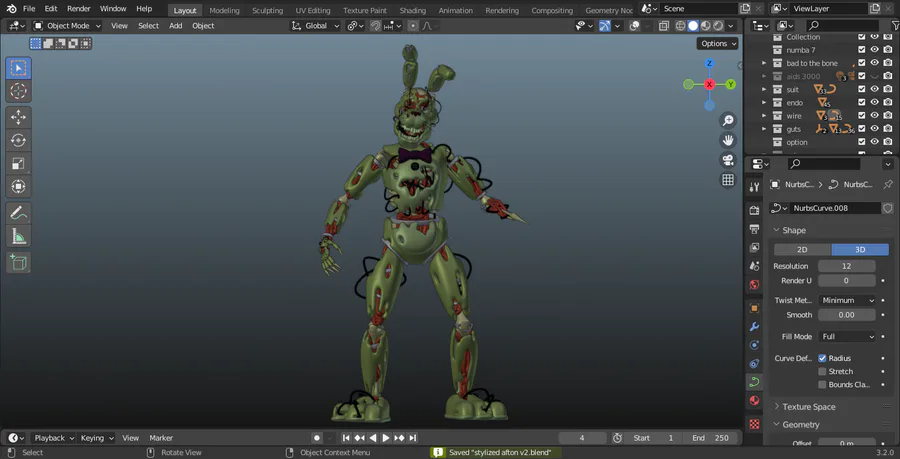
Task: Select the Move tool in the toolbar
Action: 18,116
